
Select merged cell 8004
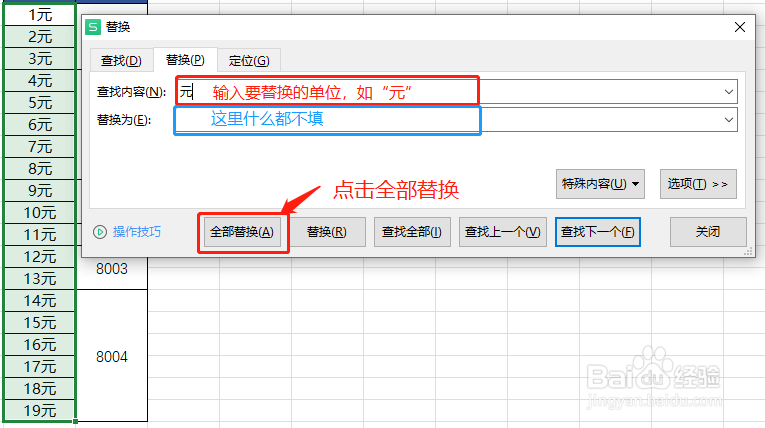pyautogui.click(x=112, y=356)
